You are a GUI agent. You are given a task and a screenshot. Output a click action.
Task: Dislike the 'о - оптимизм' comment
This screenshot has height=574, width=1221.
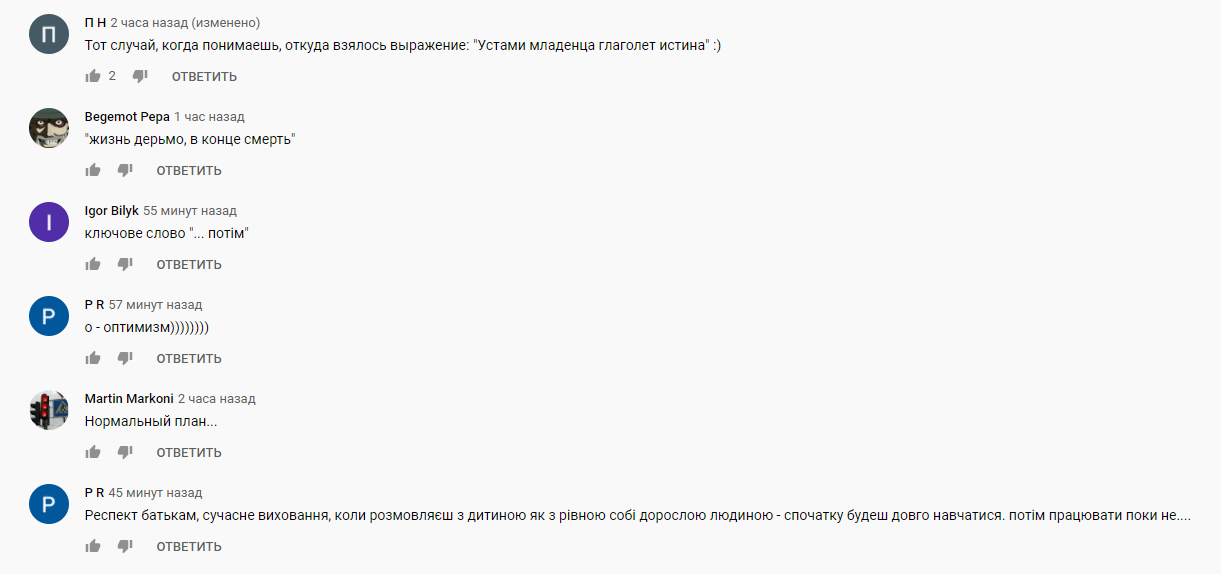point(125,358)
